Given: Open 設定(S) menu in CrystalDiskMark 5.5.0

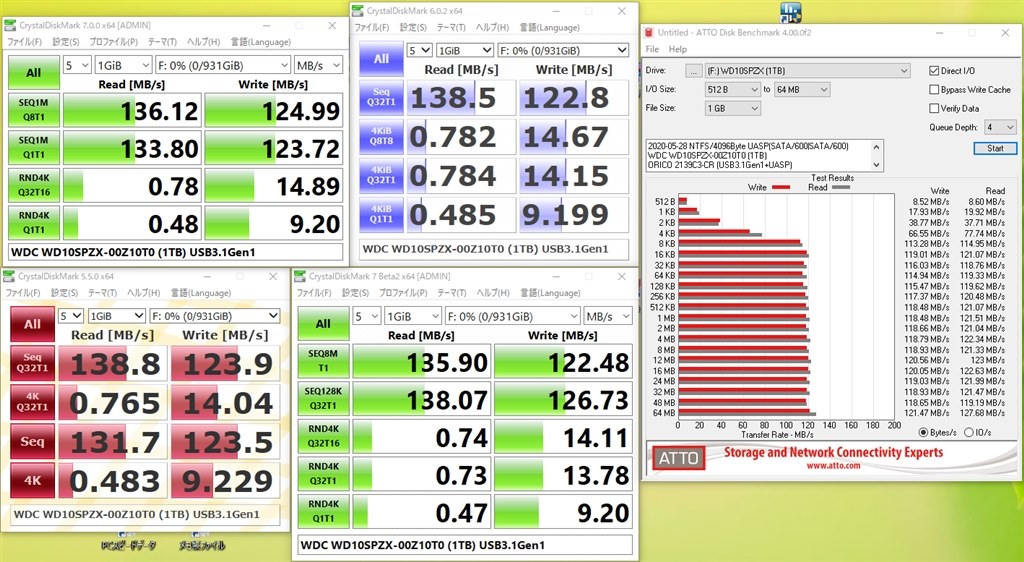Looking at the screenshot, I should click(65, 293).
